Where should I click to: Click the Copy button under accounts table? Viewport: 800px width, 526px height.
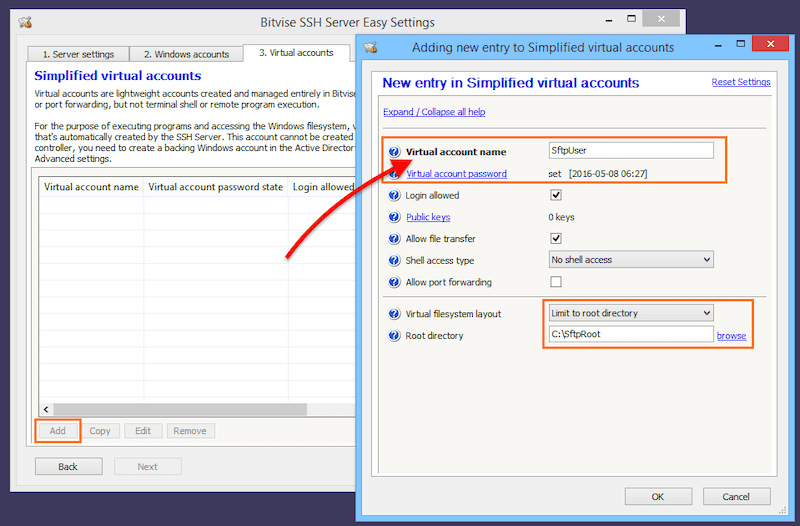[100, 431]
